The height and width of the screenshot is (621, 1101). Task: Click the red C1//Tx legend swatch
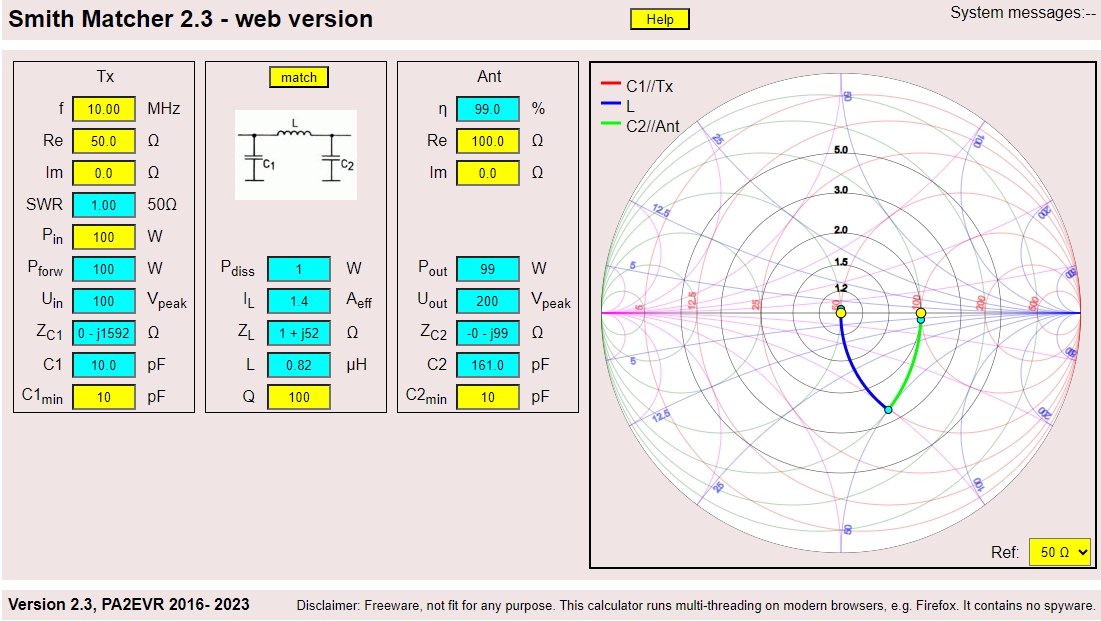point(609,87)
